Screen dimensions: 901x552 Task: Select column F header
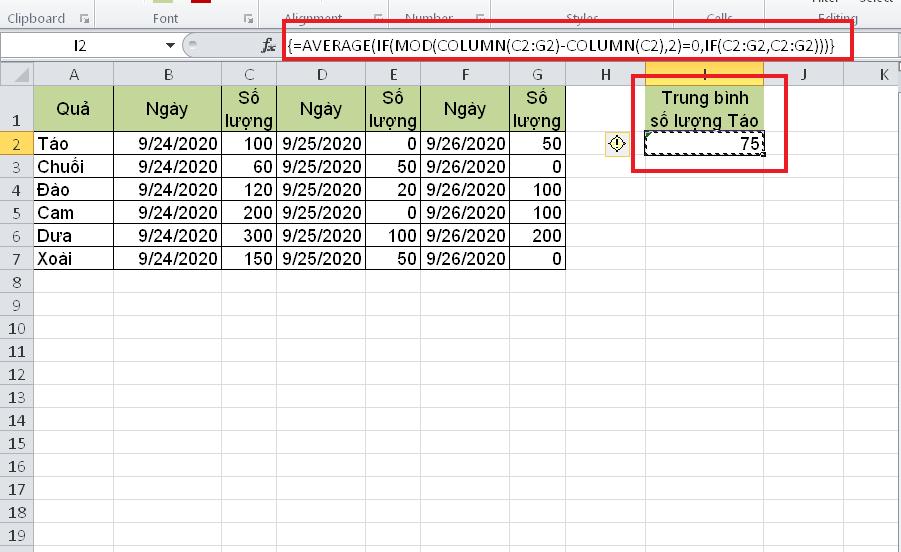(465, 74)
